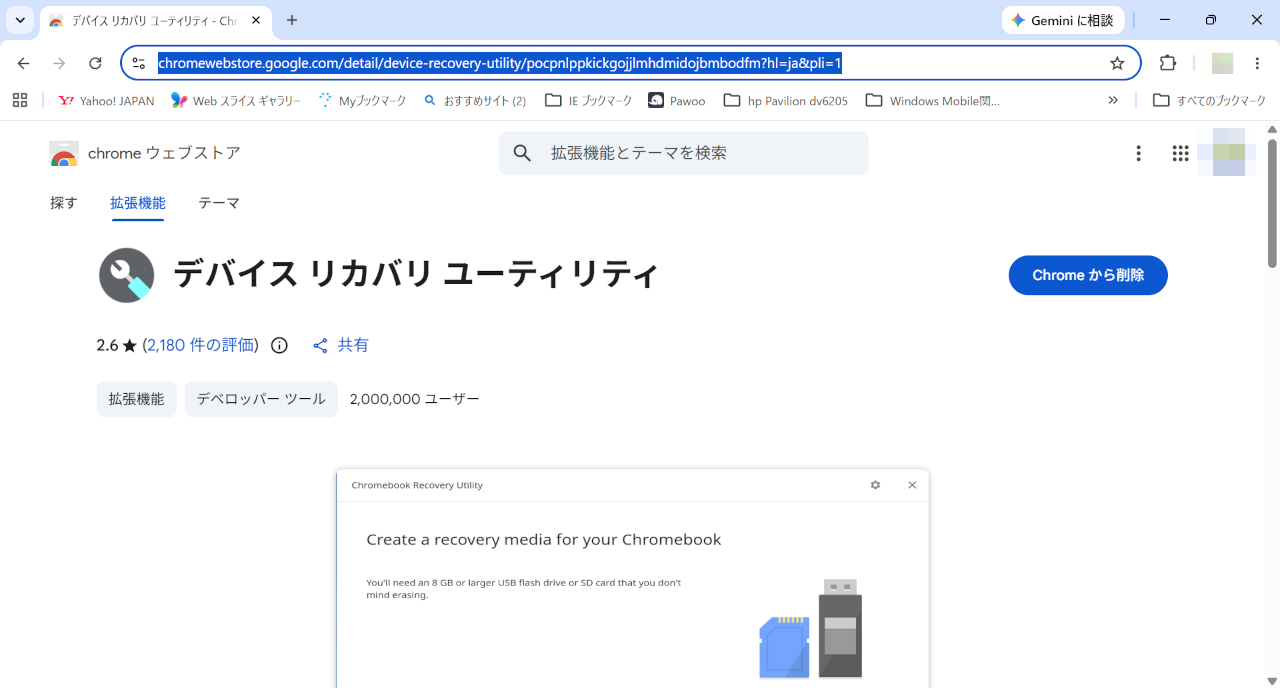Open the Google apps grid icon
The width and height of the screenshot is (1280, 688).
click(1180, 153)
